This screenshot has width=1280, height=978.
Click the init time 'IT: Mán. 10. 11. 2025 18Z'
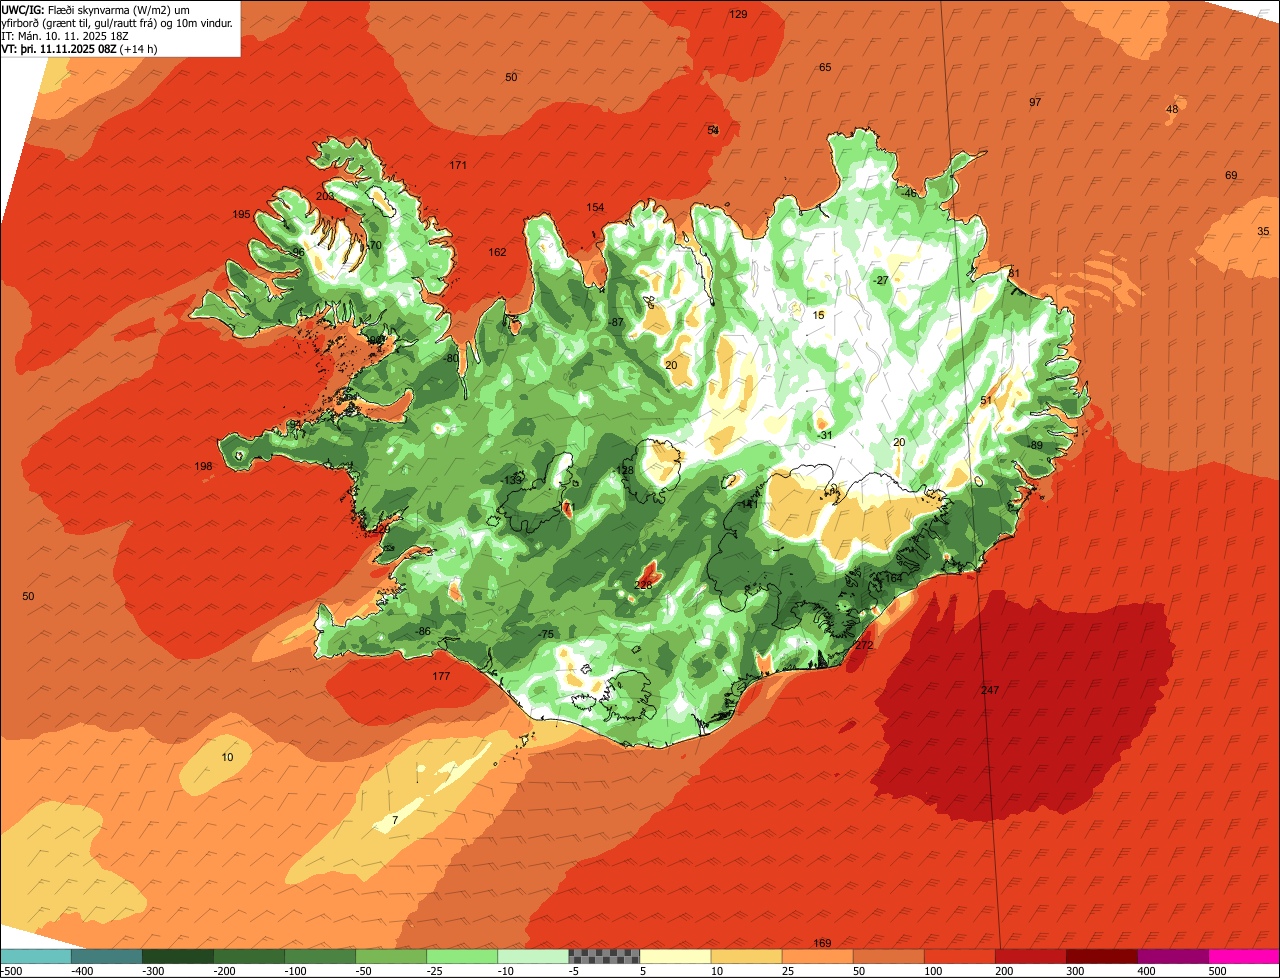click(x=64, y=35)
